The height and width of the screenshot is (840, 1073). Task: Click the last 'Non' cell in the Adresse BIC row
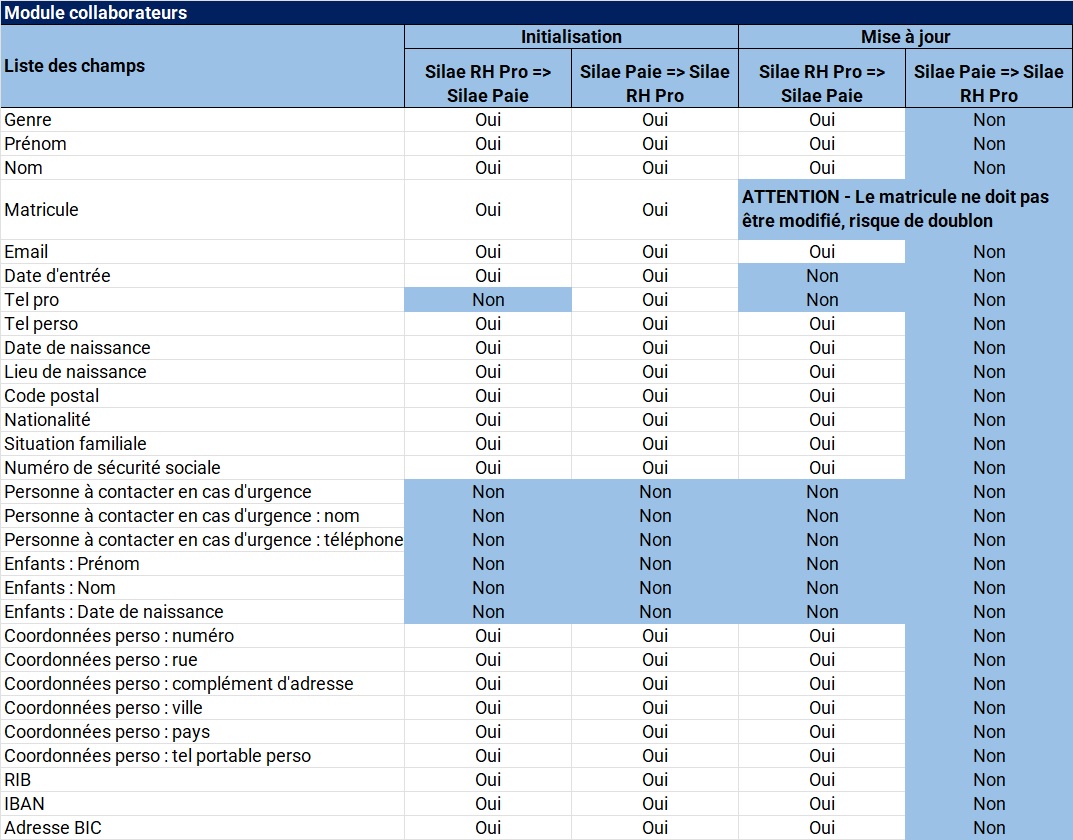[x=989, y=828]
